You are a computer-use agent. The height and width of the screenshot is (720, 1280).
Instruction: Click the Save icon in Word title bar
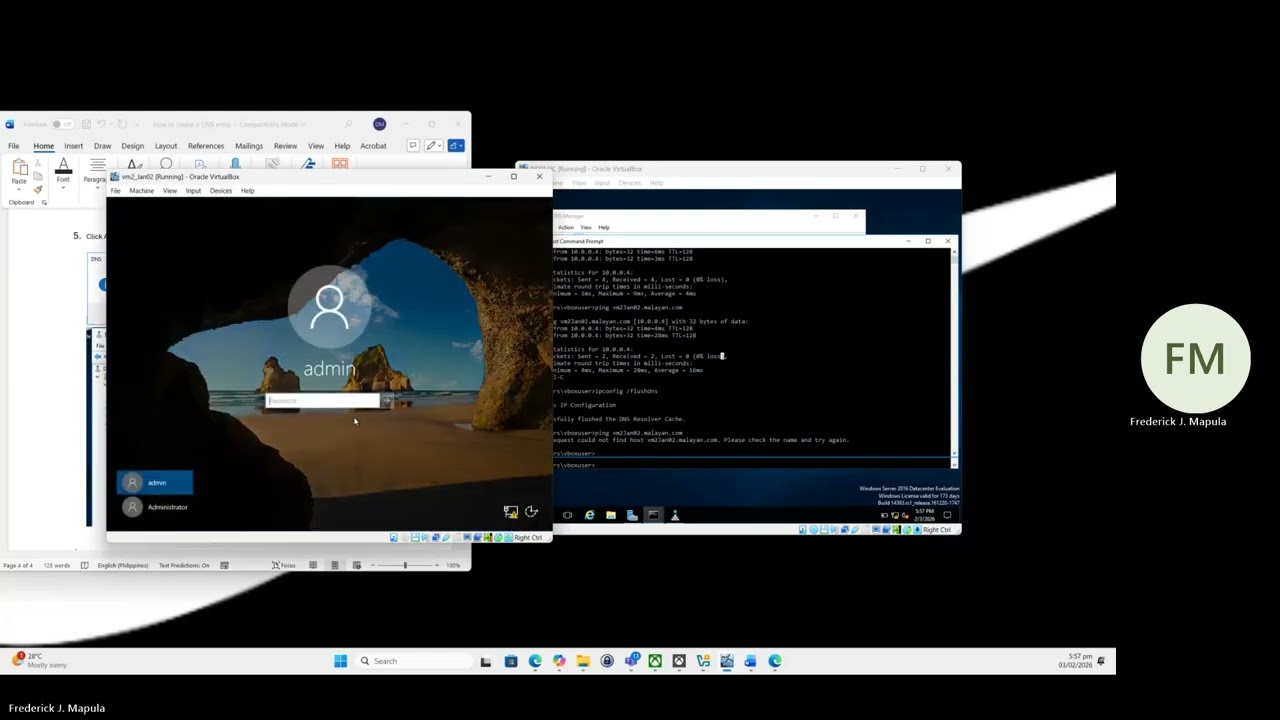click(86, 124)
